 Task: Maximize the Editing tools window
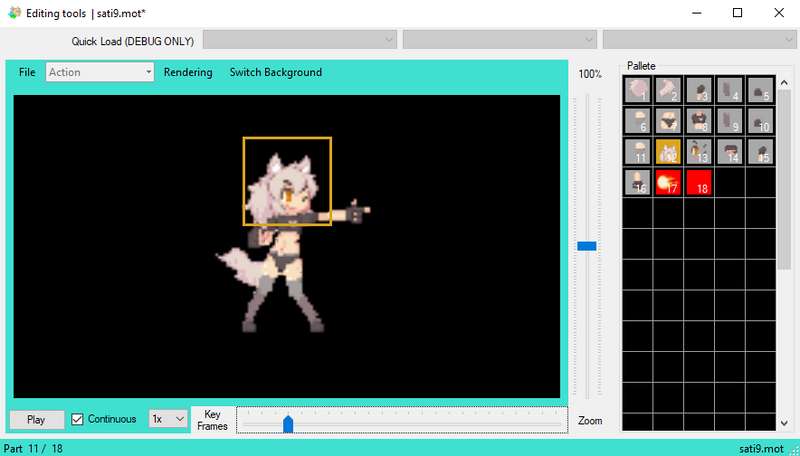737,13
